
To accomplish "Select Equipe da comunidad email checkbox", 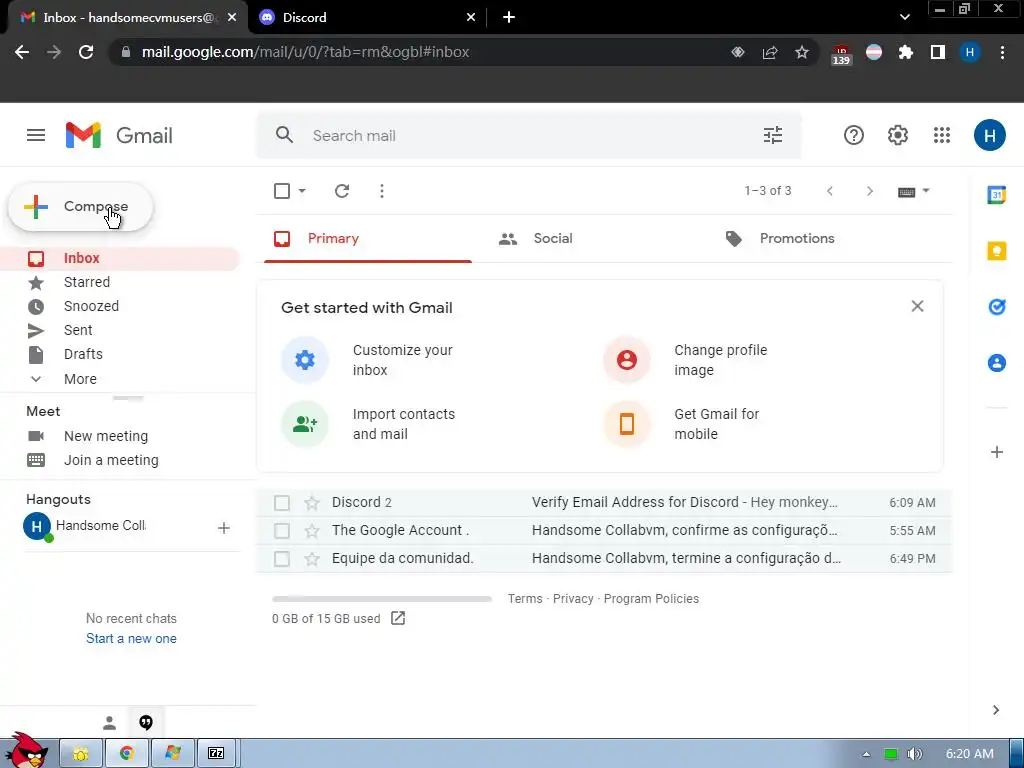I will [281, 558].
